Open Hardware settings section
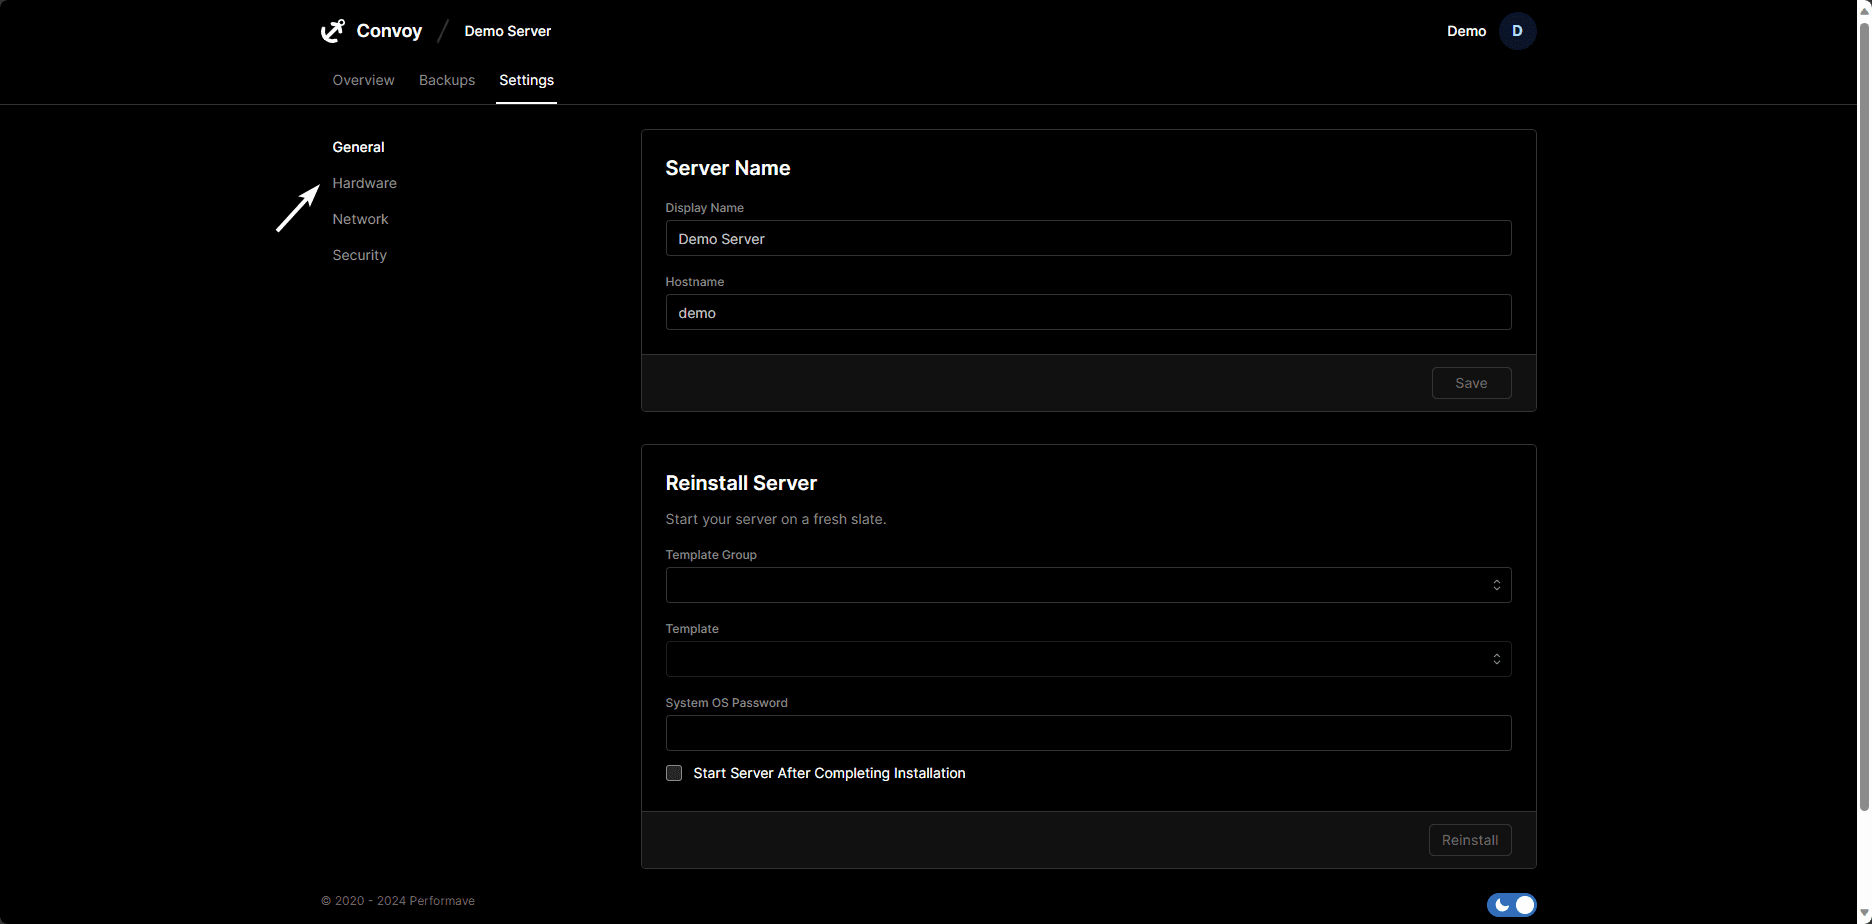The width and height of the screenshot is (1872, 924). (x=364, y=183)
